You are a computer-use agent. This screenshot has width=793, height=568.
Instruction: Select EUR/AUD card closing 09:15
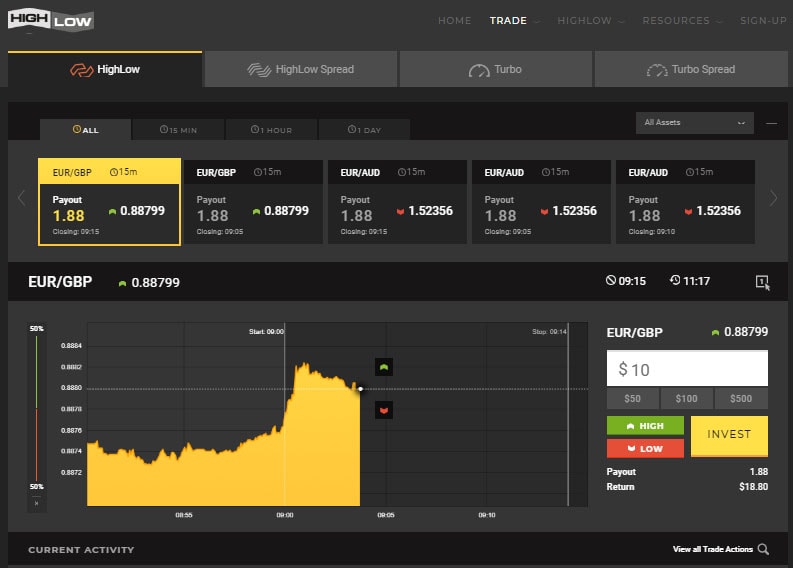tap(398, 202)
